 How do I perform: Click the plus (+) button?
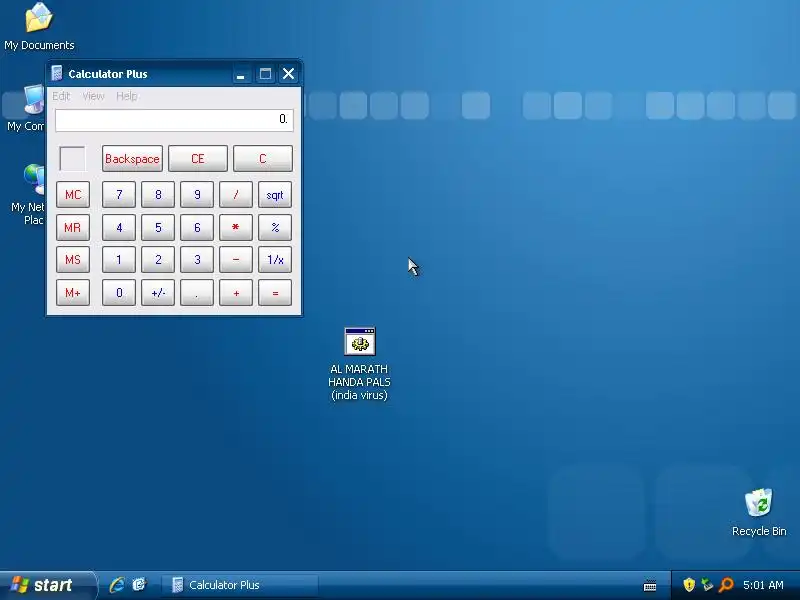236,292
